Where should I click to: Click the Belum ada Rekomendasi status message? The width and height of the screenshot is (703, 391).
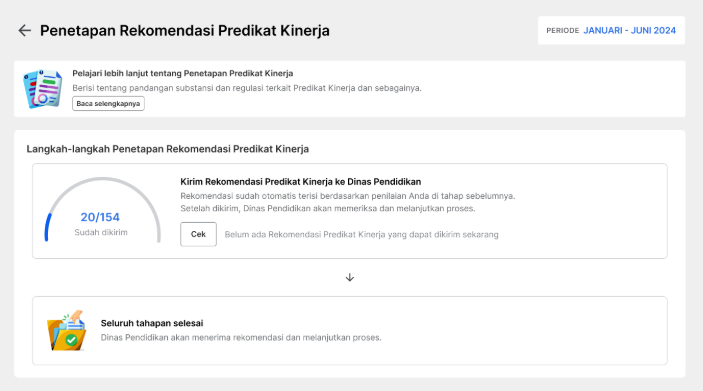pos(361,235)
